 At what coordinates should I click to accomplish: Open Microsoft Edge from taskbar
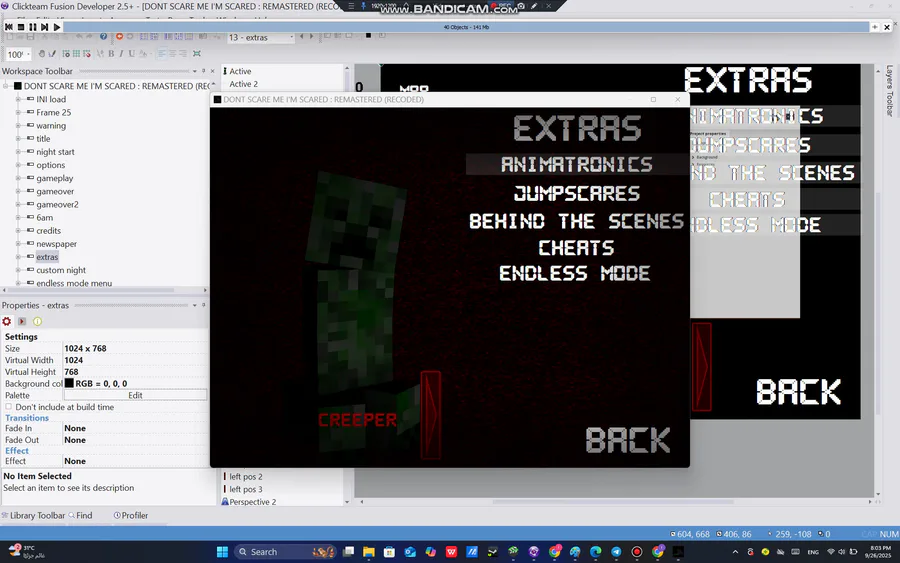pyautogui.click(x=595, y=552)
